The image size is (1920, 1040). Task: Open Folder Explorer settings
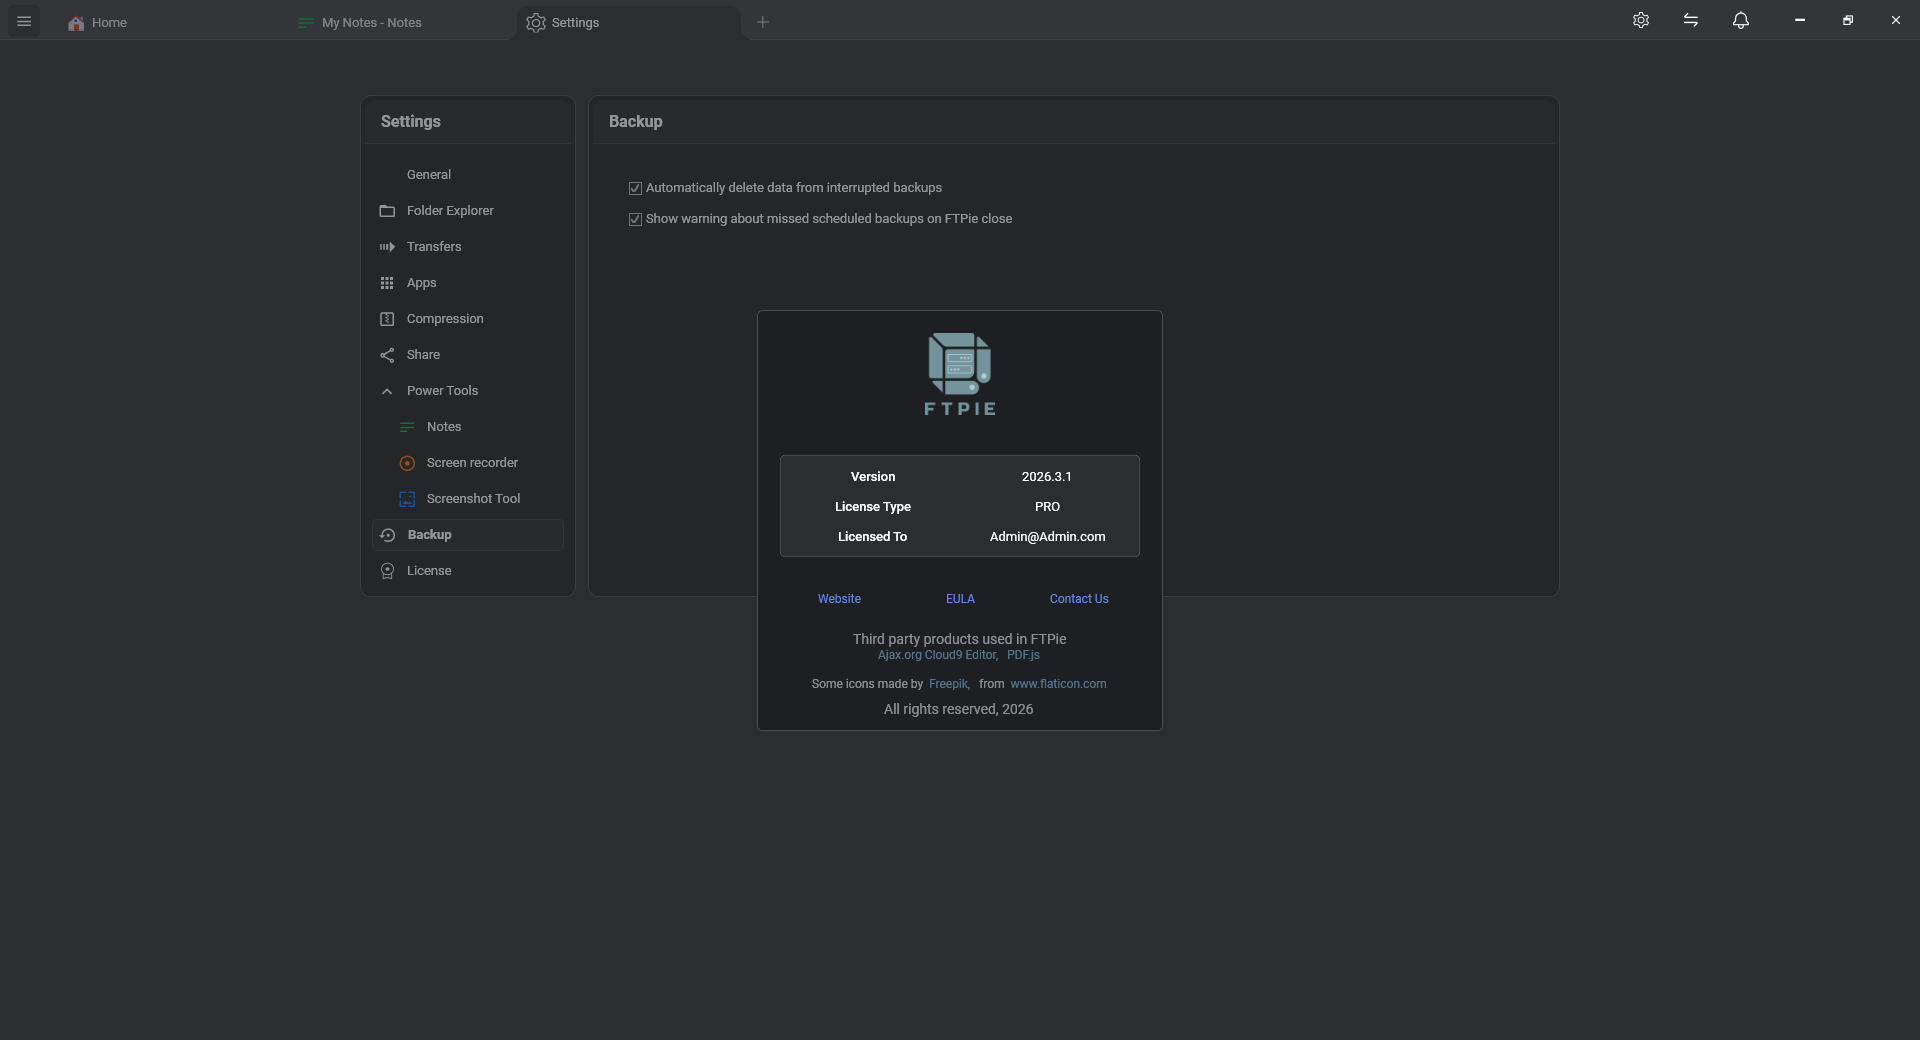tap(468, 211)
